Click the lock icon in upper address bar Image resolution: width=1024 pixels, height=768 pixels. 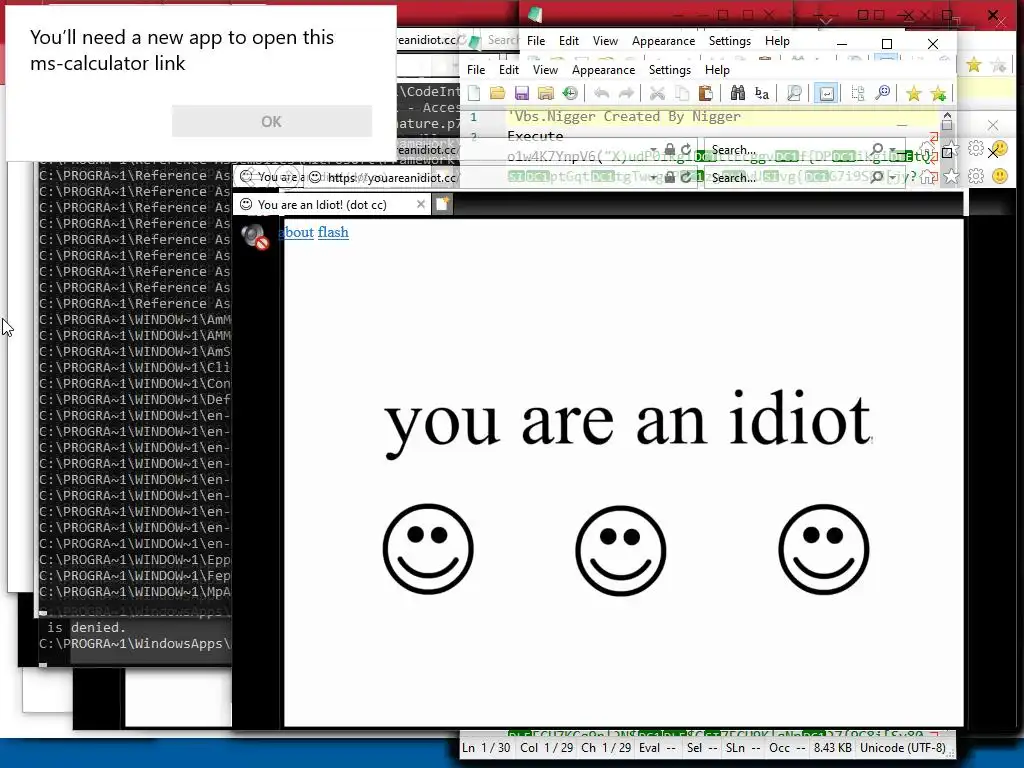[669, 150]
